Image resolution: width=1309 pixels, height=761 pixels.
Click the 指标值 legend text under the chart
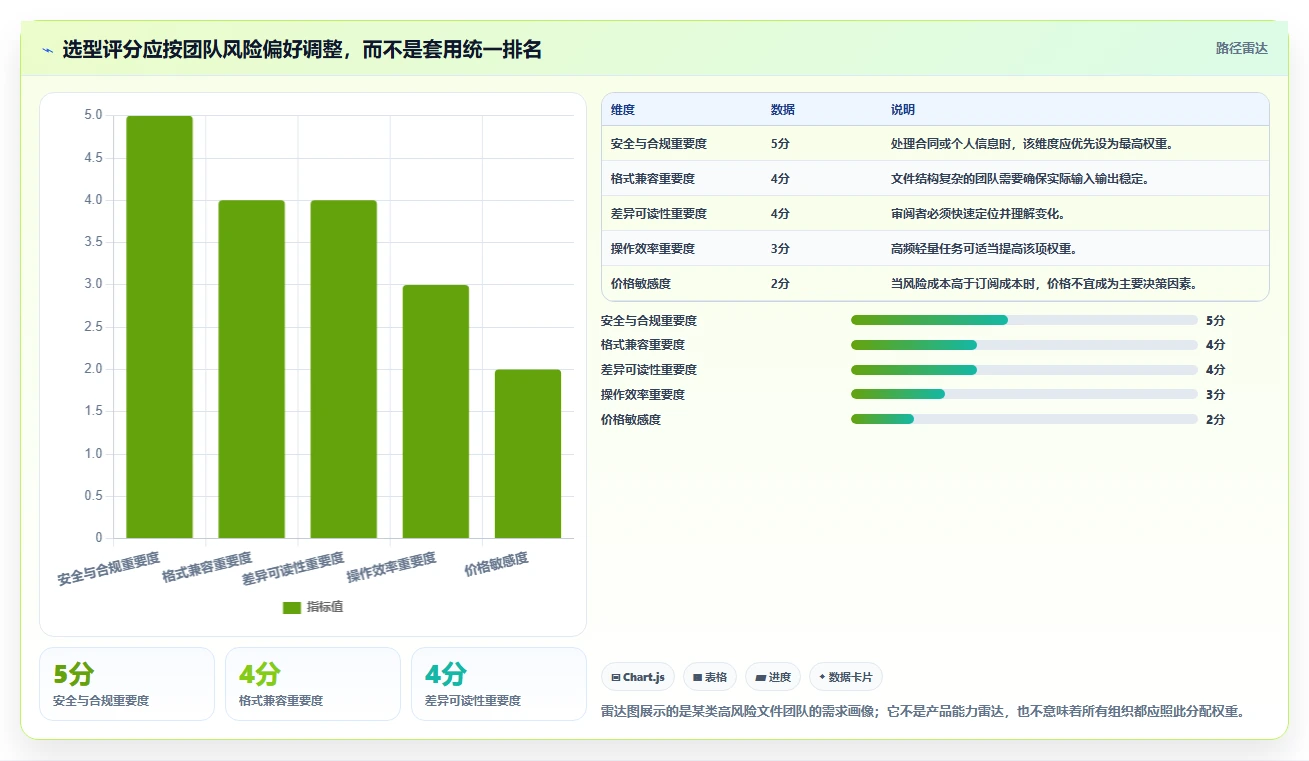(x=324, y=607)
